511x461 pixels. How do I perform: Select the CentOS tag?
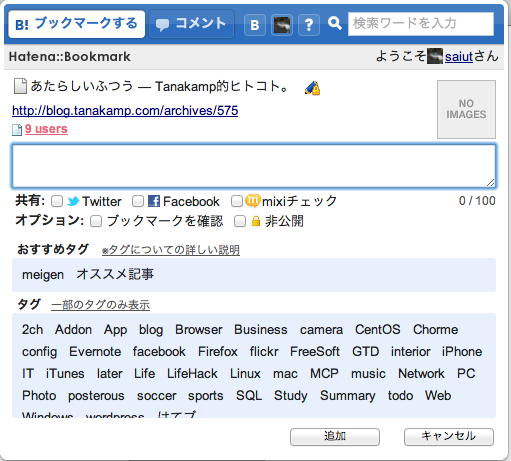(378, 330)
